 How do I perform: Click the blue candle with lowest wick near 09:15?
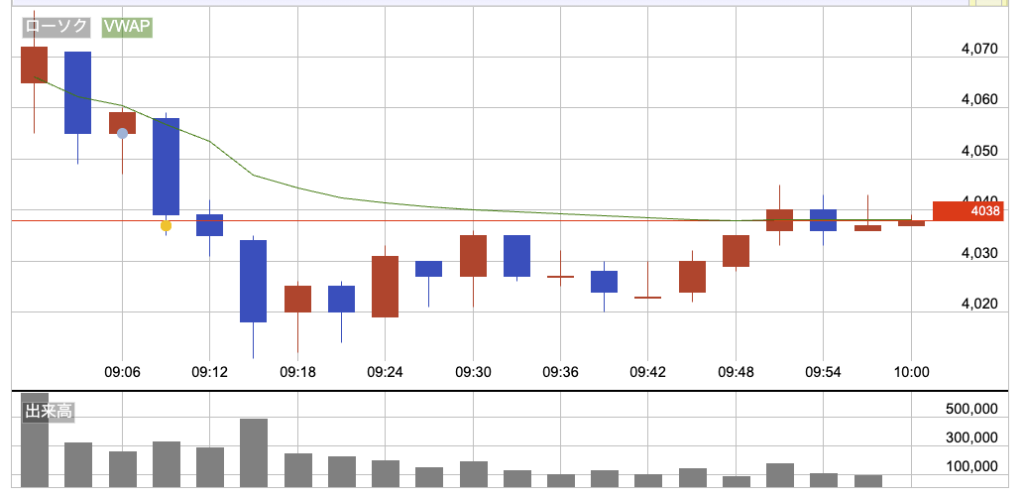[253, 280]
